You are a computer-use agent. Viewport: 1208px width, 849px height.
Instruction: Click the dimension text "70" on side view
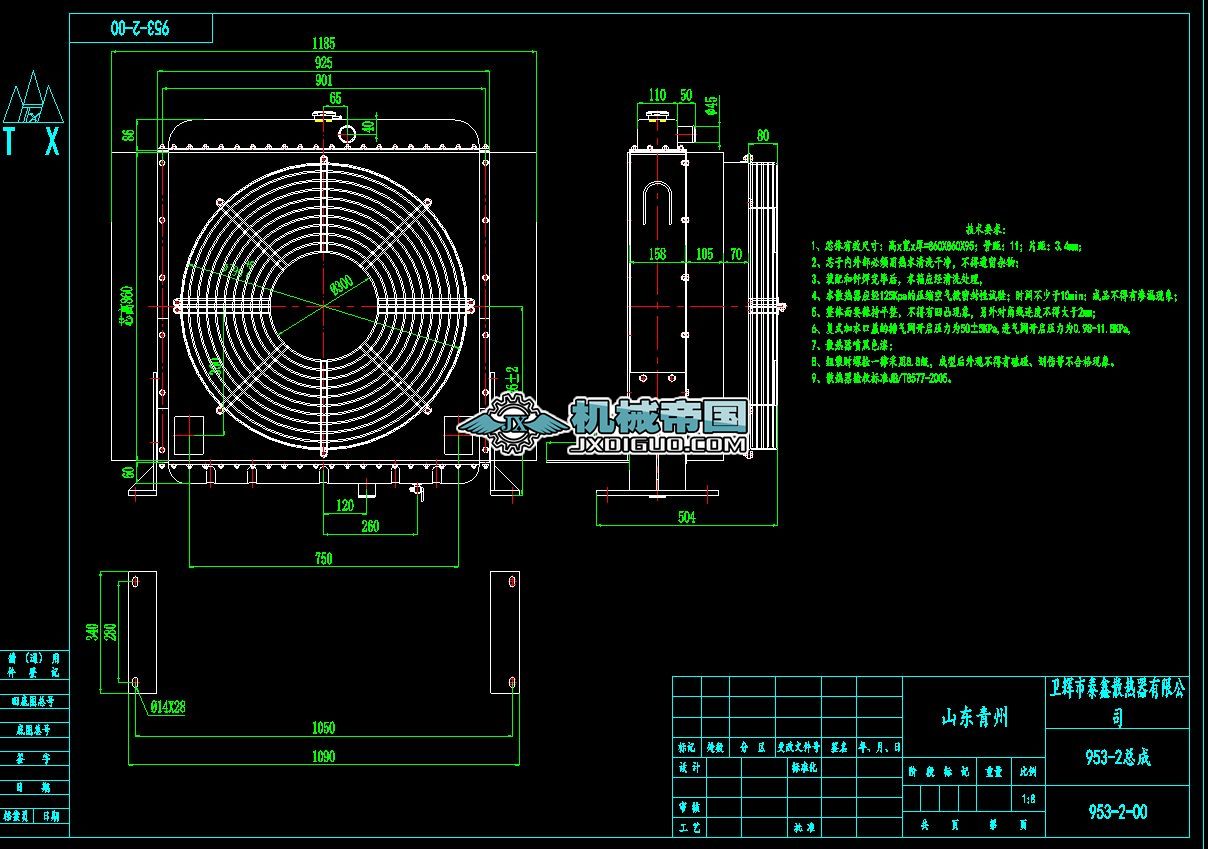[736, 254]
